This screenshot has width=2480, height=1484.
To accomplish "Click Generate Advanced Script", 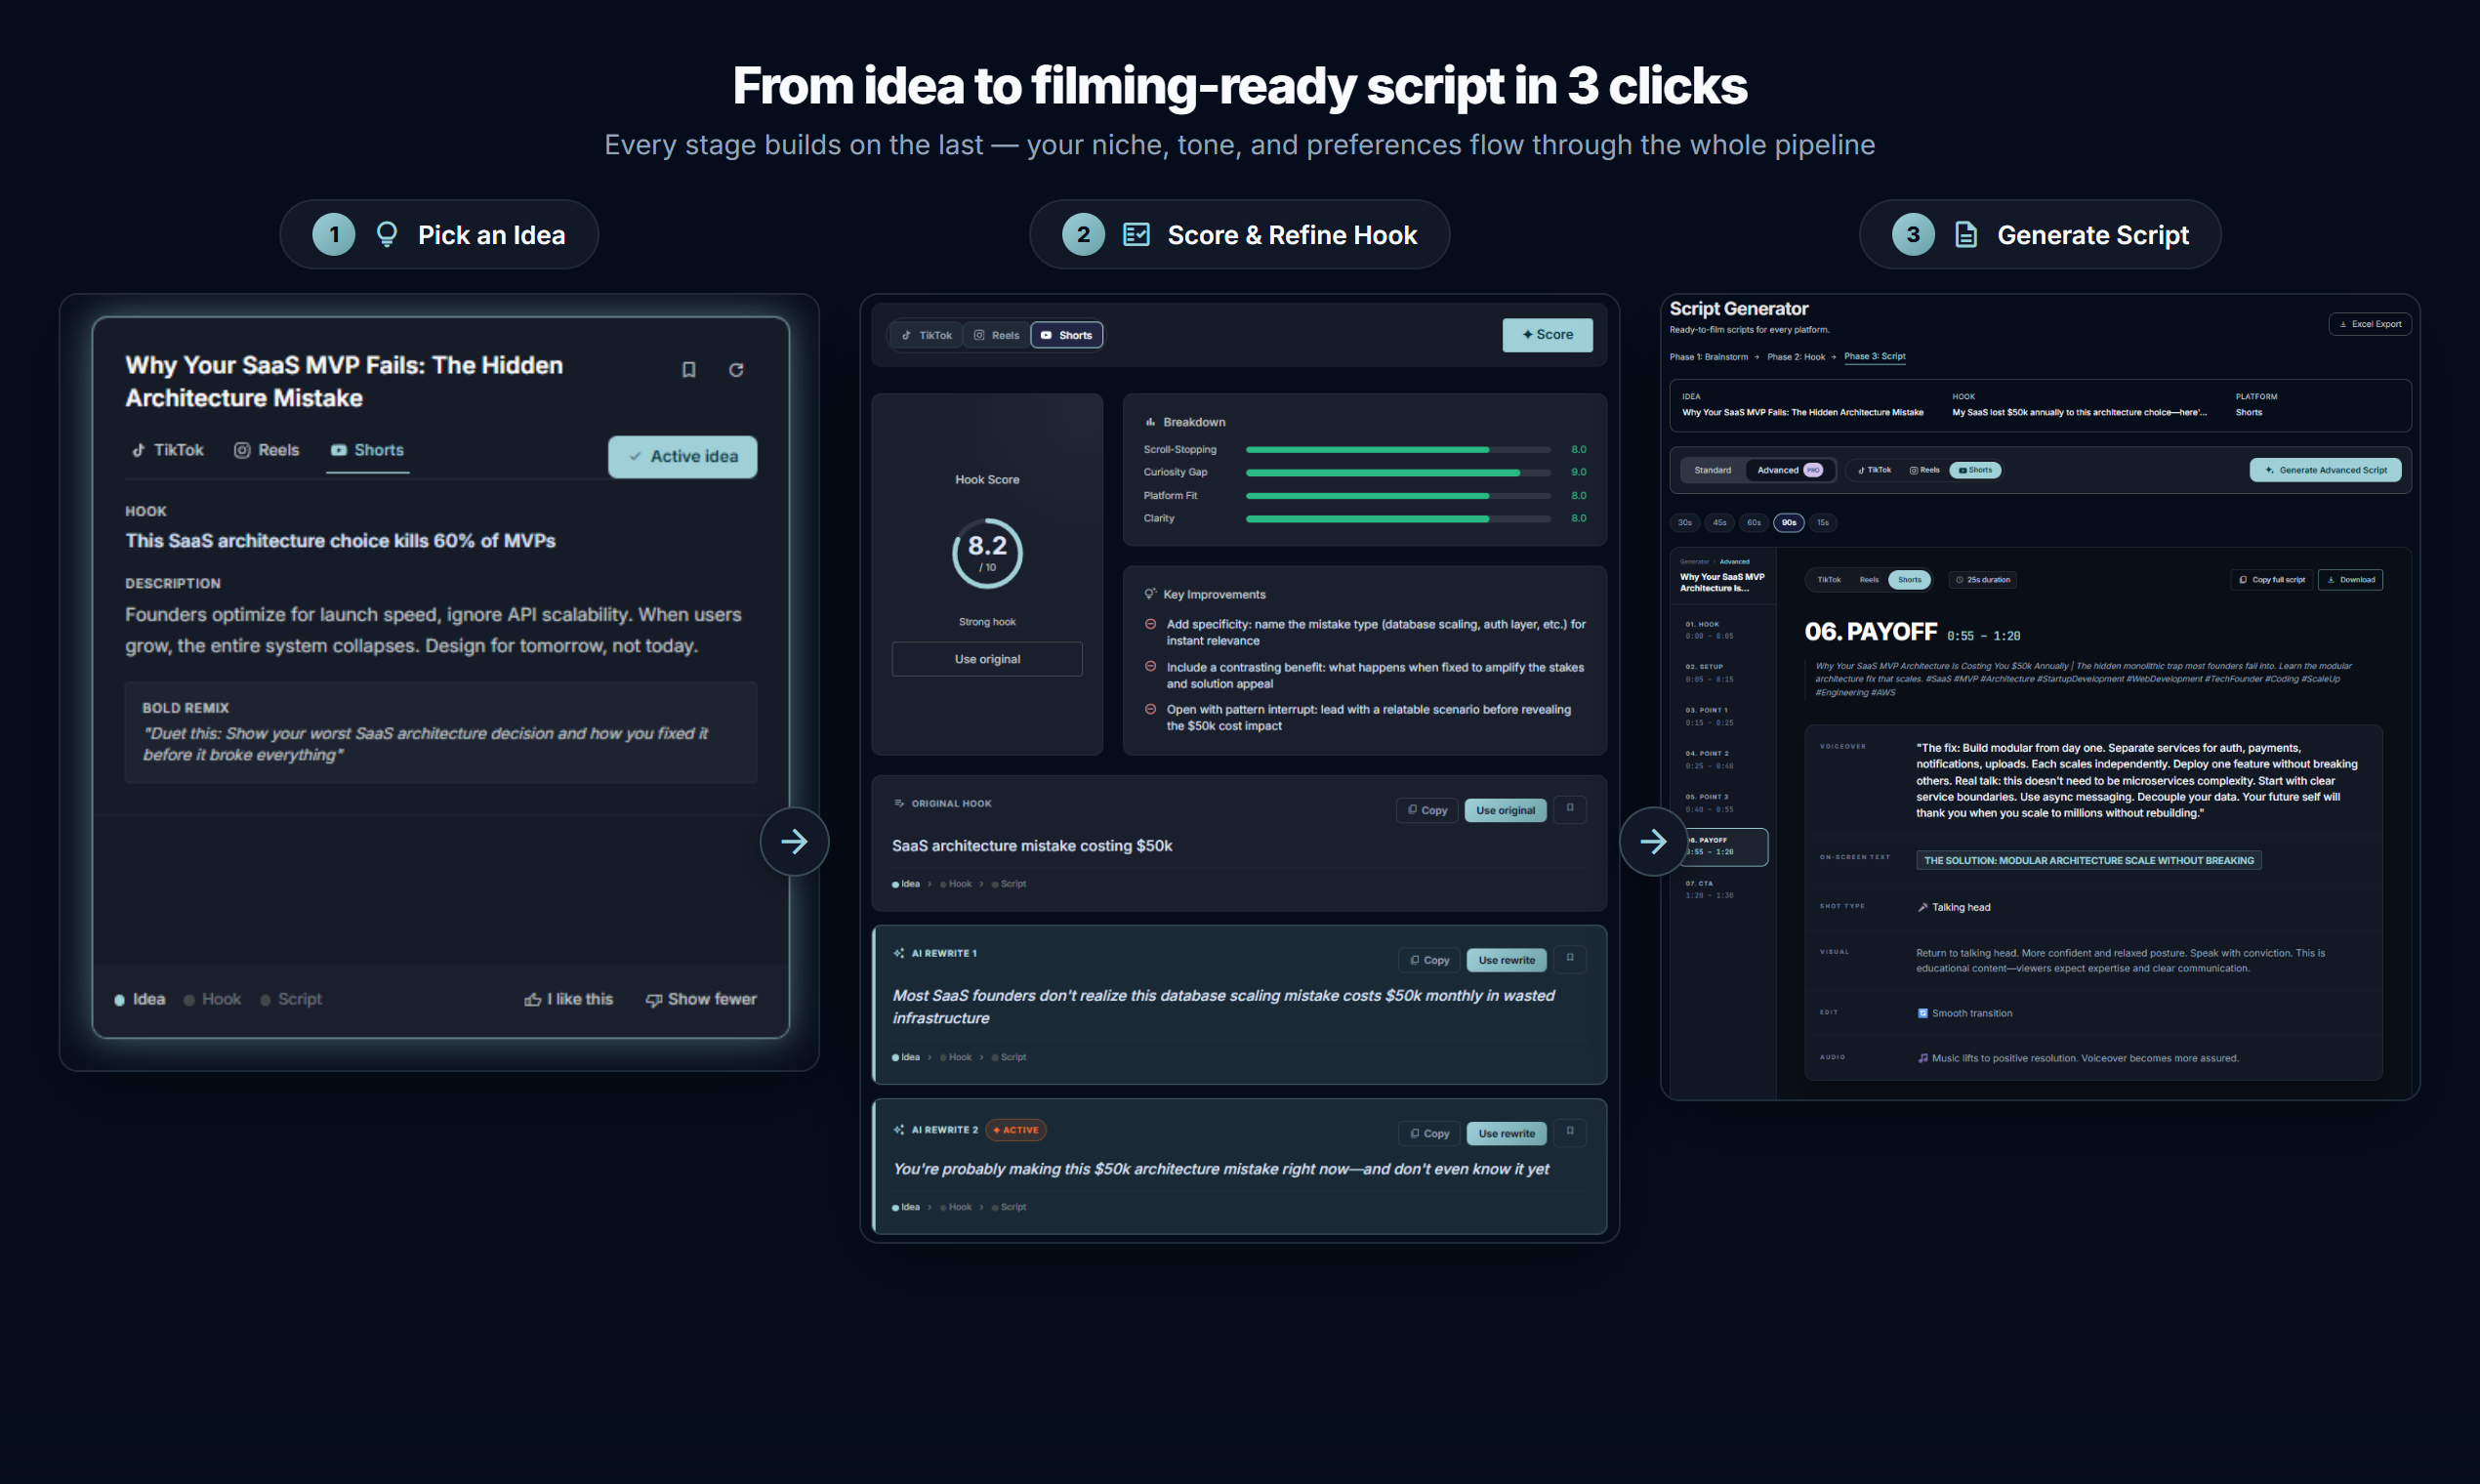I will [2325, 470].
